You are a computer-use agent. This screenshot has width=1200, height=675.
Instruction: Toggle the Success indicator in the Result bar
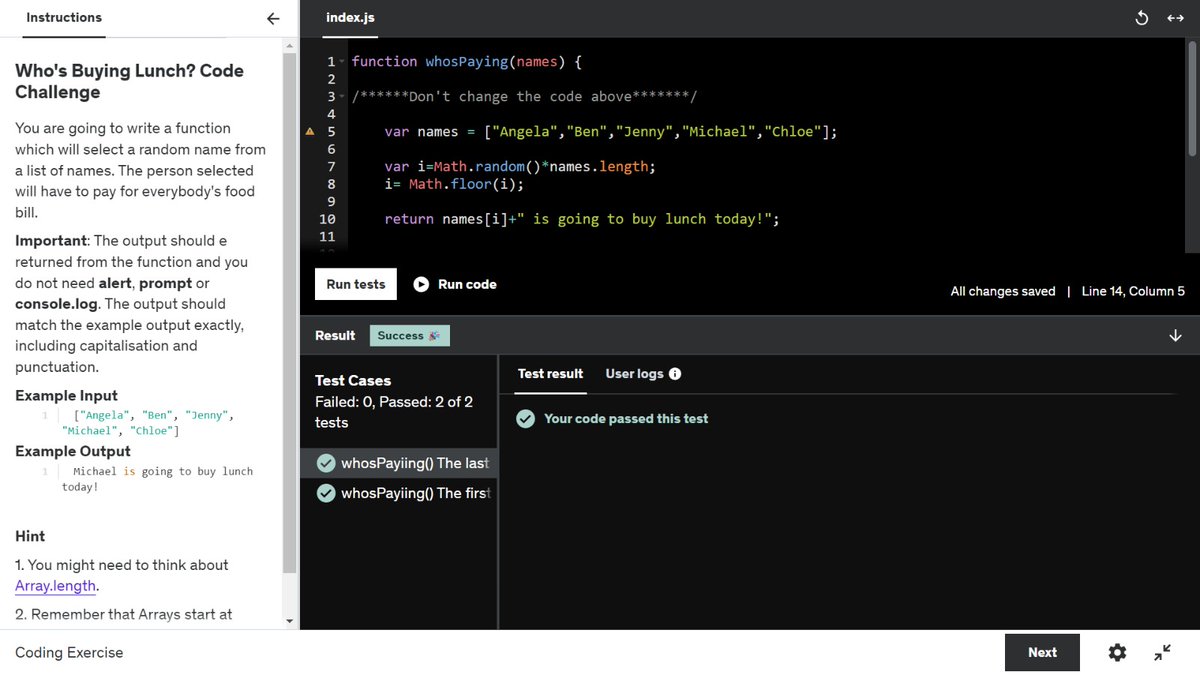point(409,335)
